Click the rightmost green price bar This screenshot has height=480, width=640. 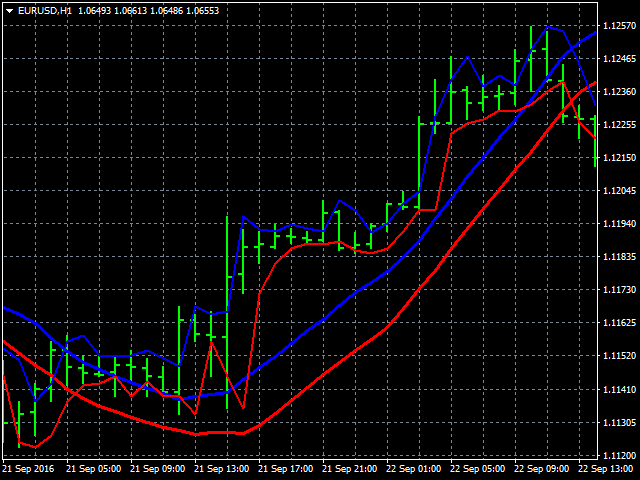595,140
